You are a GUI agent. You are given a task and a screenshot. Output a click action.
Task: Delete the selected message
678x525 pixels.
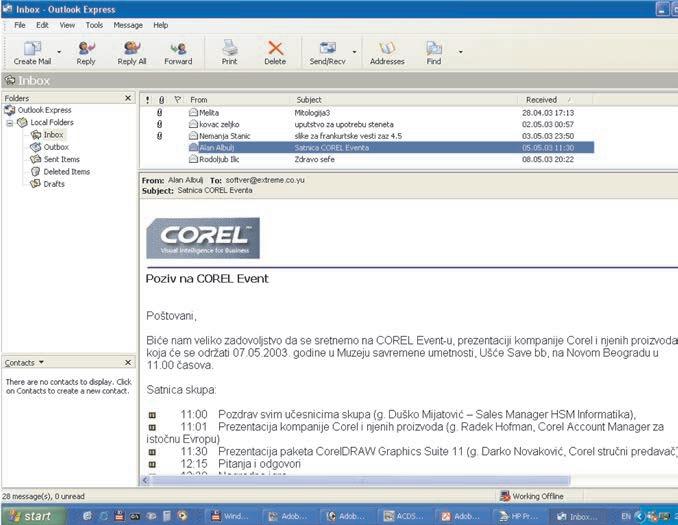pyautogui.click(x=275, y=52)
